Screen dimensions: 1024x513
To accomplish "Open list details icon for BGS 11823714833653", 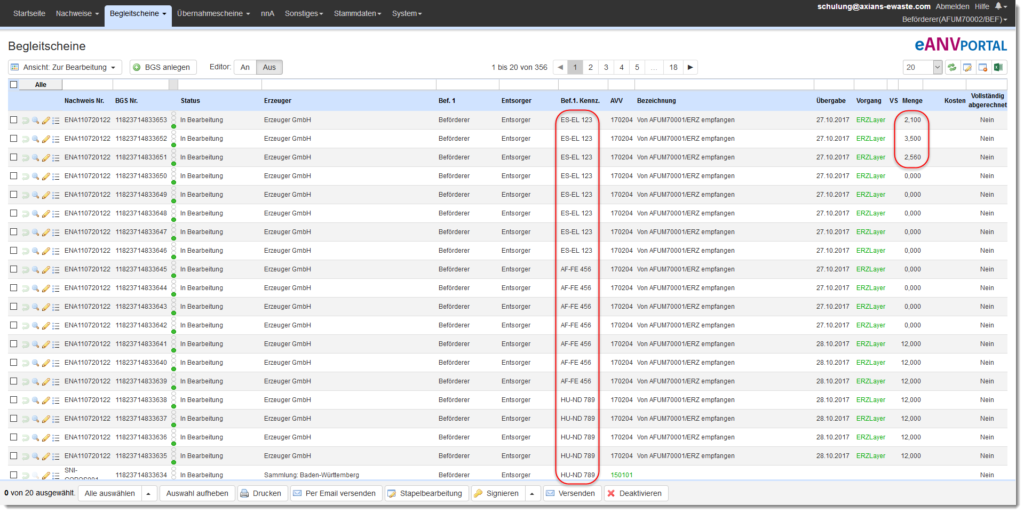I will [56, 120].
